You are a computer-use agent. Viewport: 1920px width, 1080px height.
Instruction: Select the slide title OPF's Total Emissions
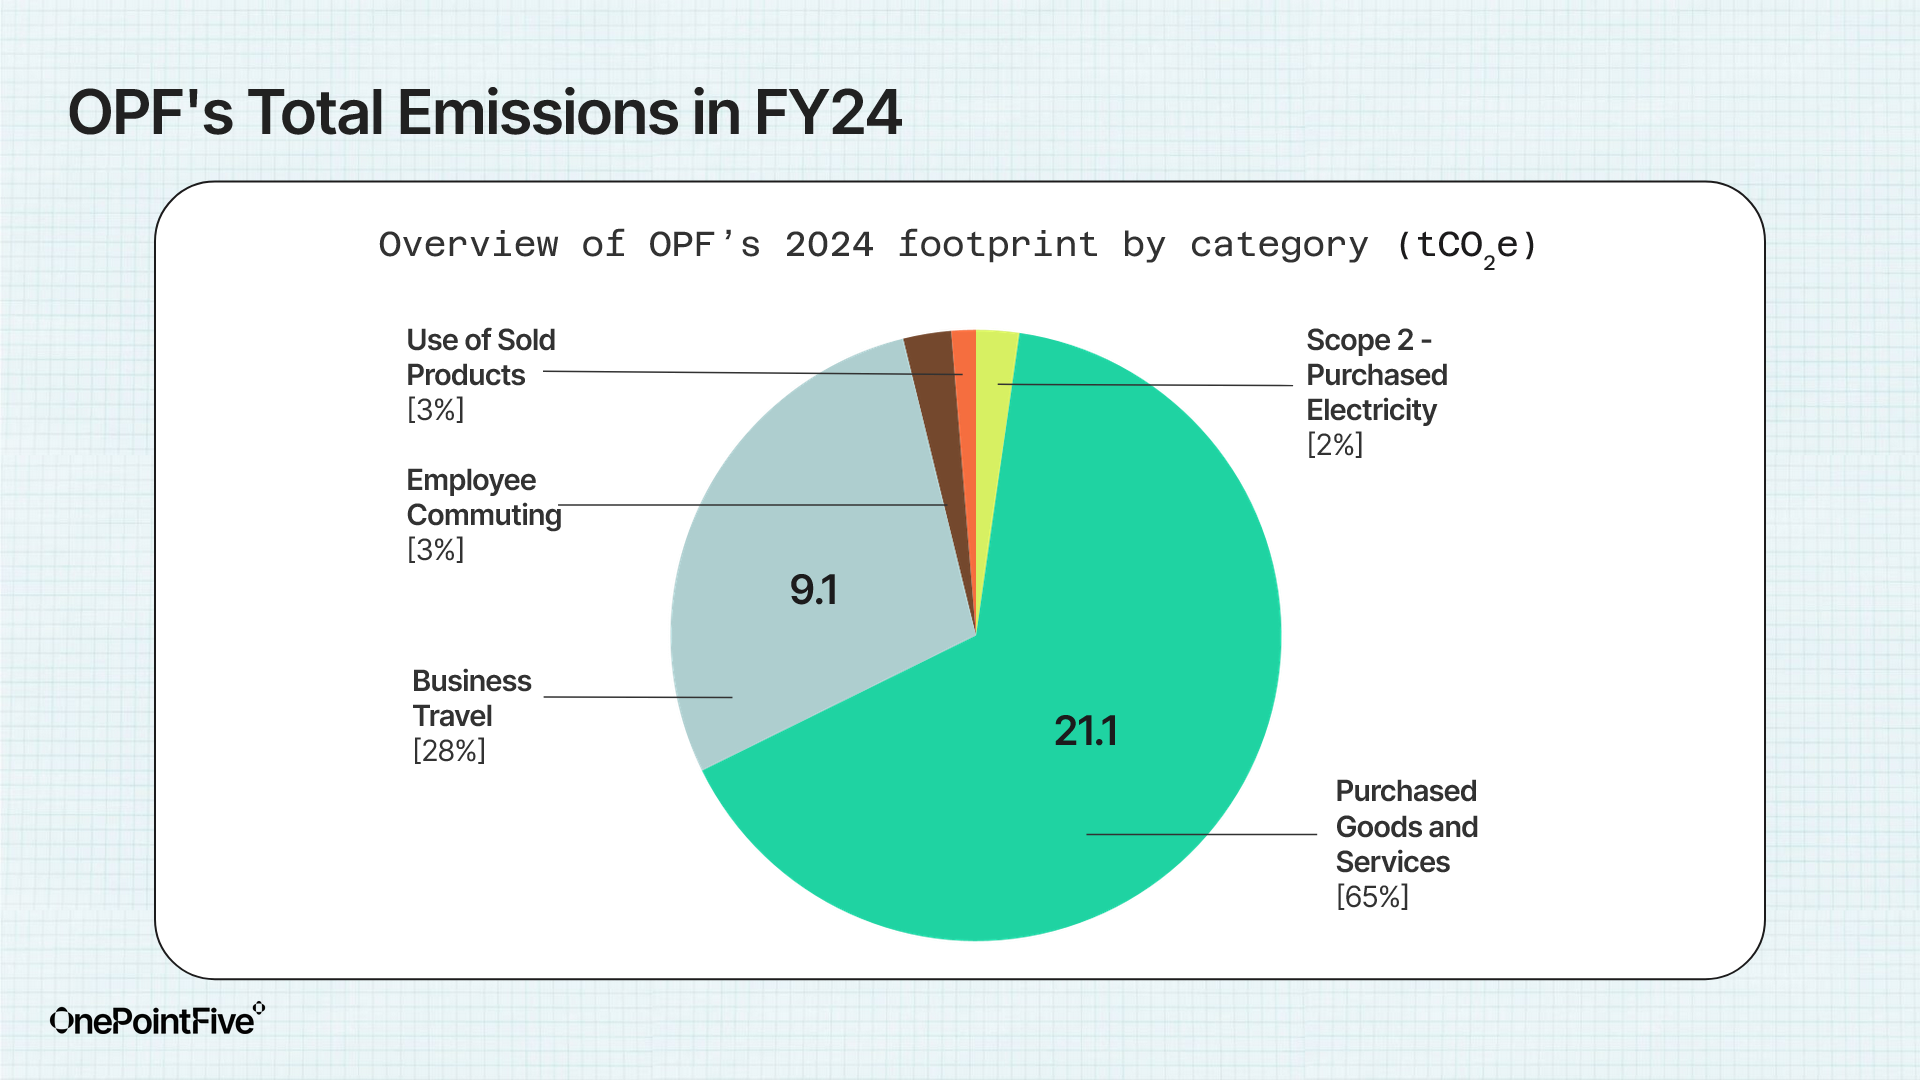pyautogui.click(x=485, y=112)
